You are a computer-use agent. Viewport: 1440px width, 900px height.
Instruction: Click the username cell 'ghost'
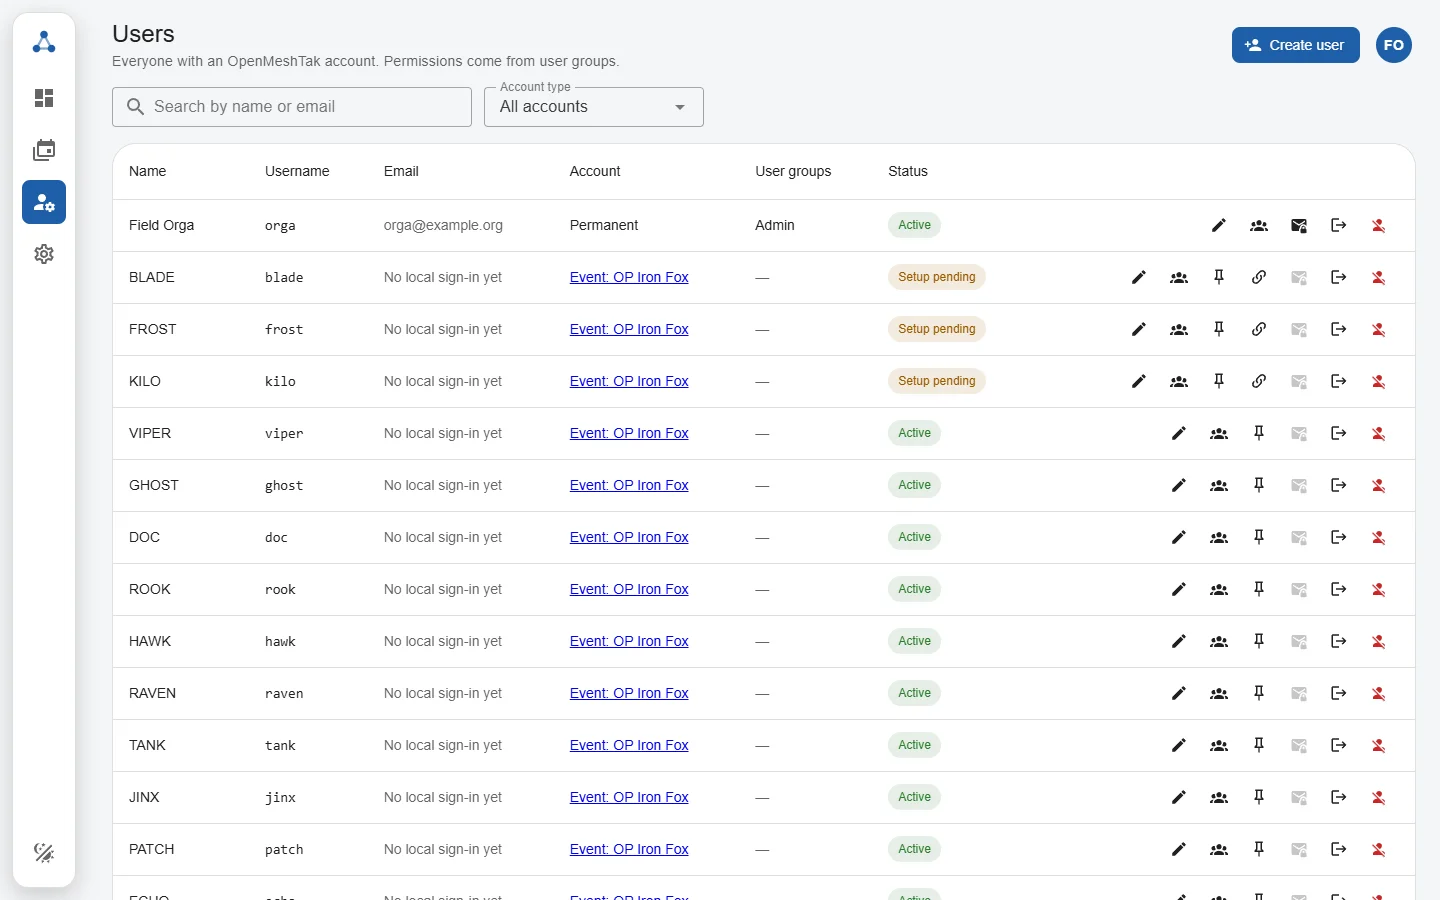284,485
